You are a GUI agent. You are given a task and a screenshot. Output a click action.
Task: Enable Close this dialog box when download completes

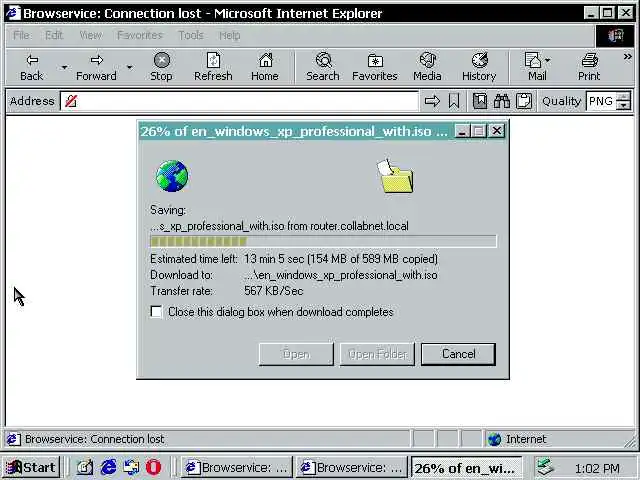click(x=156, y=312)
